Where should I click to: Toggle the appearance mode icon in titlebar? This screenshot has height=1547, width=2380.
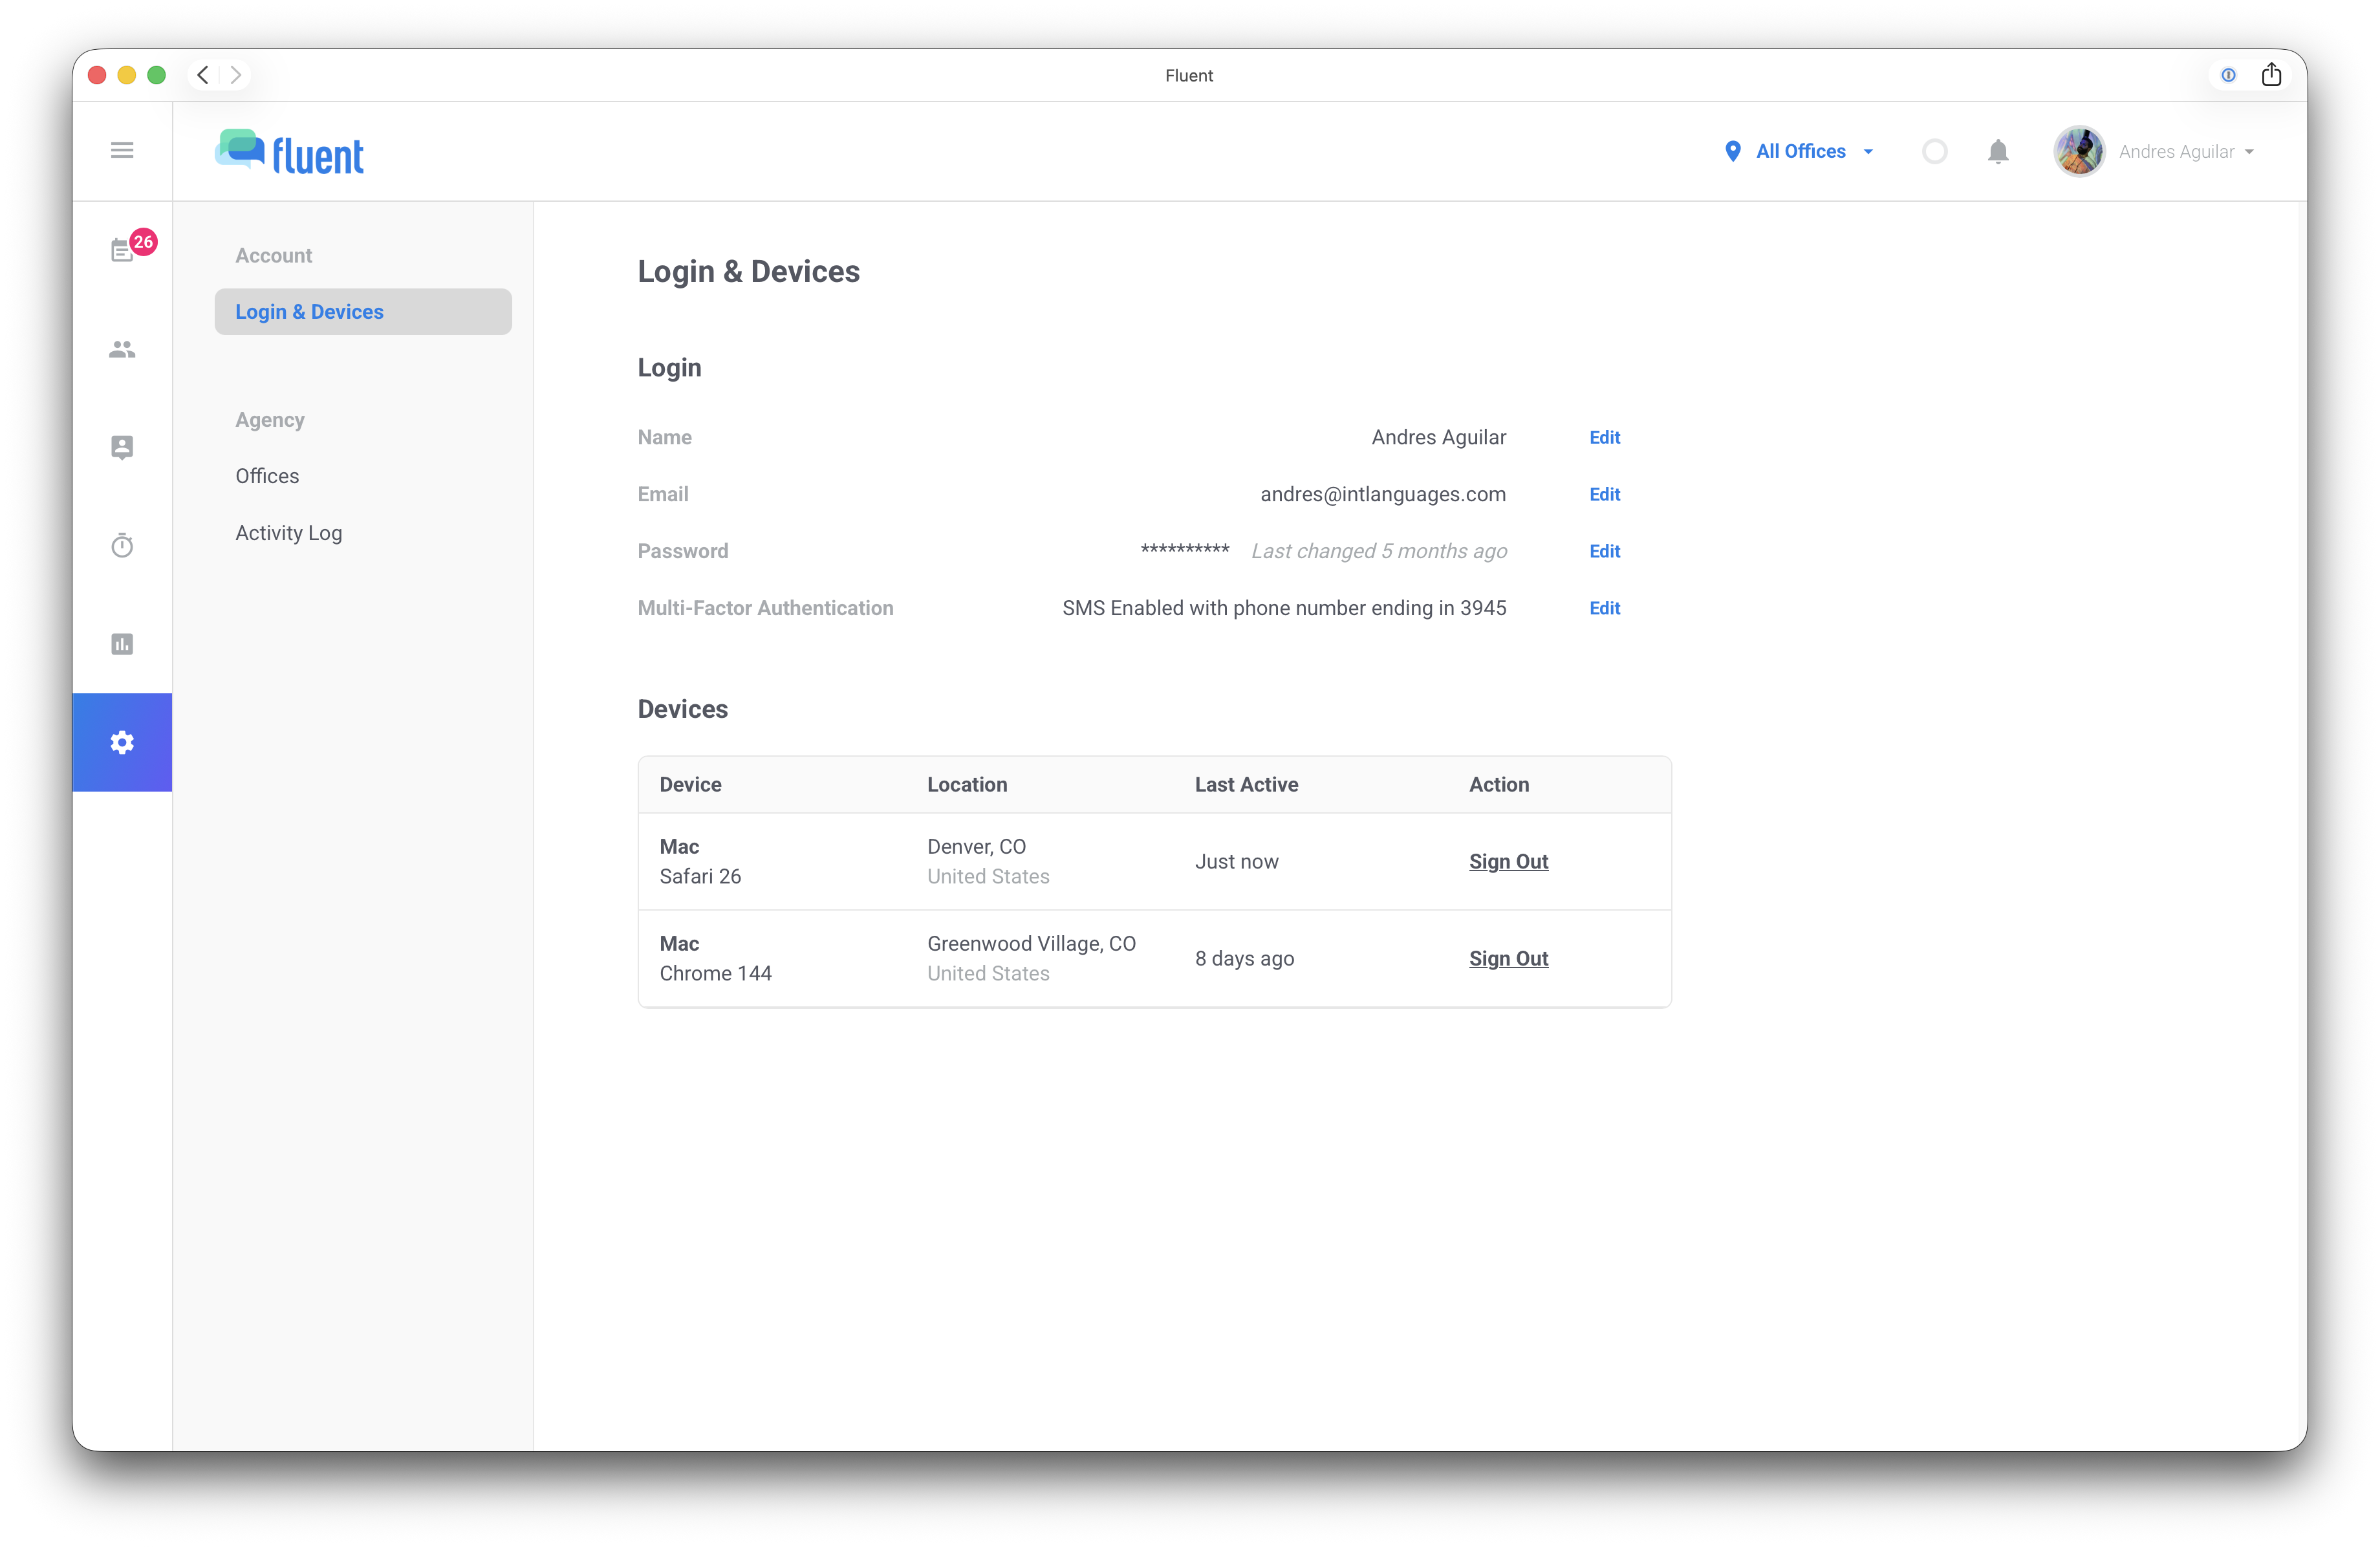coord(2228,74)
